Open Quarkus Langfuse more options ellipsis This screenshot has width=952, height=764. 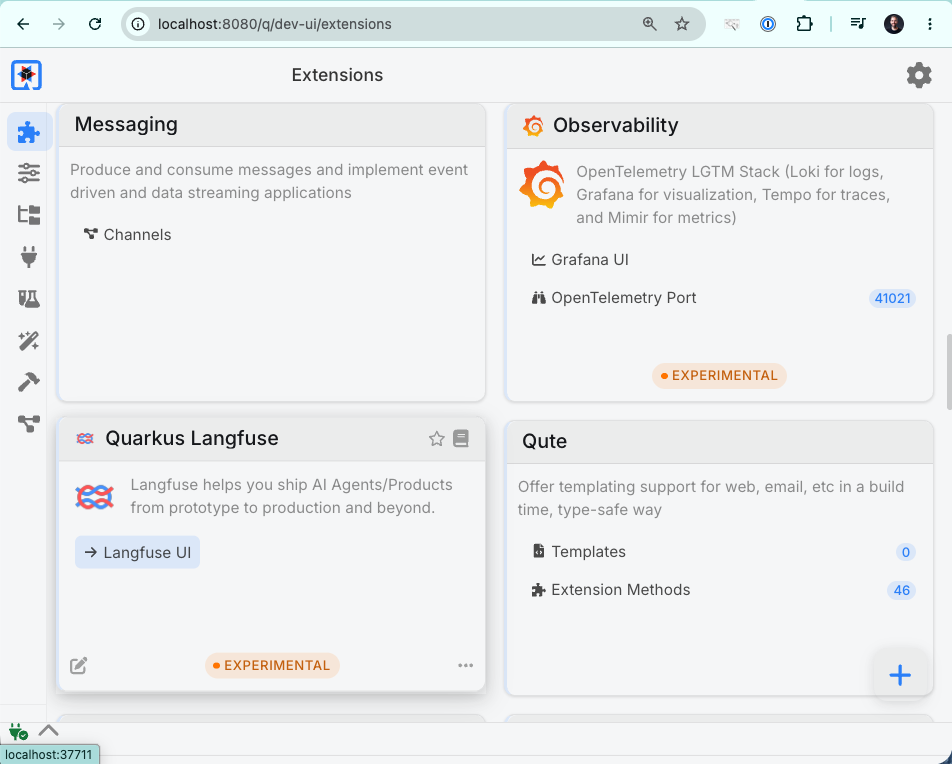coord(466,666)
